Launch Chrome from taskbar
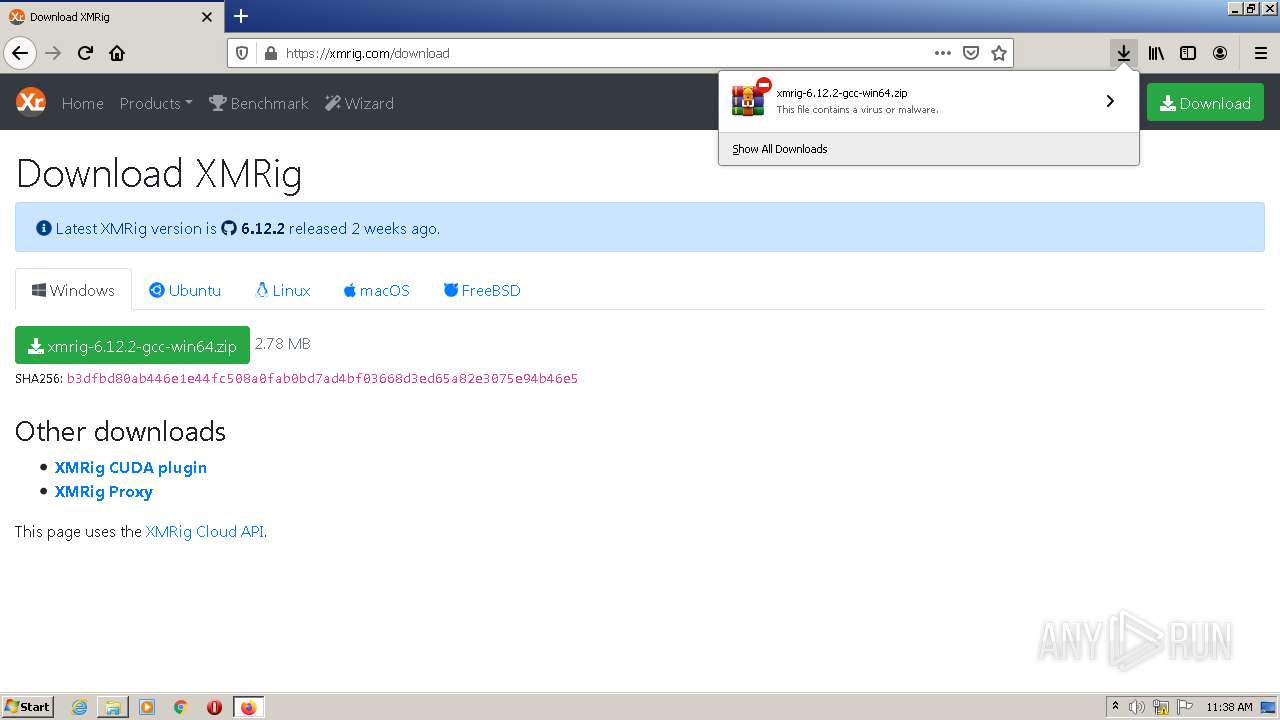The width and height of the screenshot is (1280, 720). (x=181, y=707)
